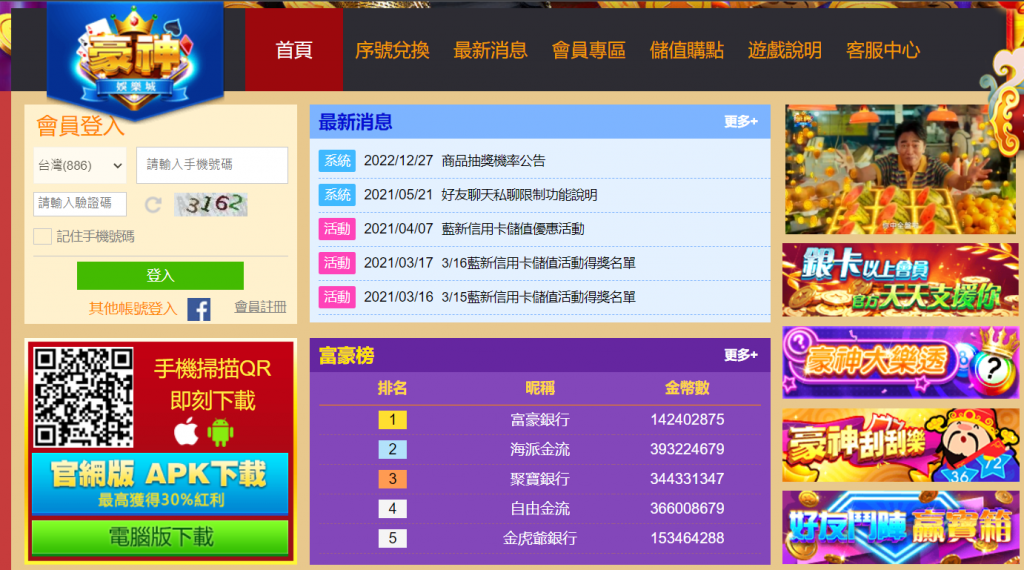Click the 金幣數 column header
Image resolution: width=1024 pixels, height=570 pixels.
tap(687, 388)
